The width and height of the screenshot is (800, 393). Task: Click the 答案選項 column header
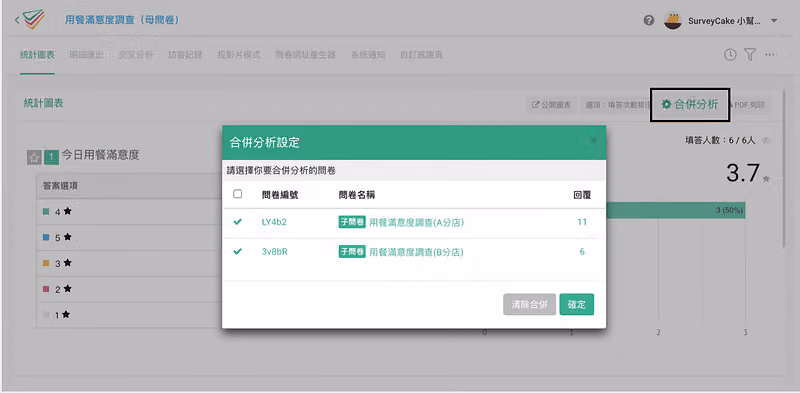[x=60, y=186]
